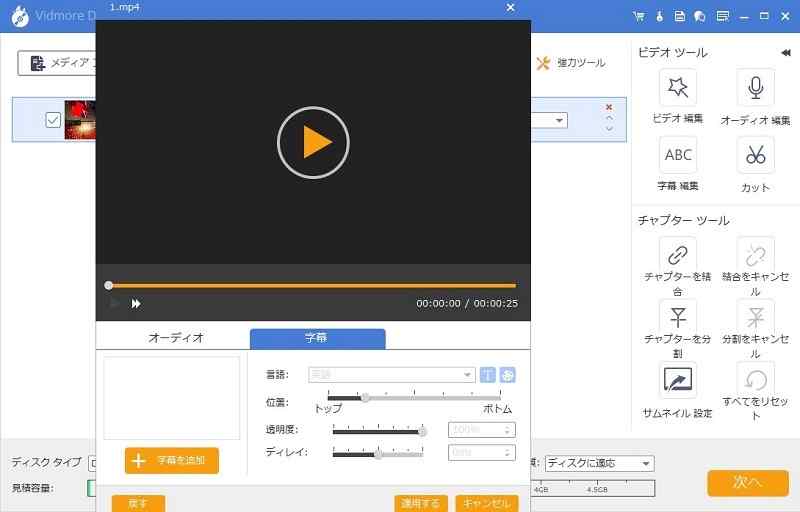Play the video with the large play button
Viewport: 800px width, 512px height.
313,142
